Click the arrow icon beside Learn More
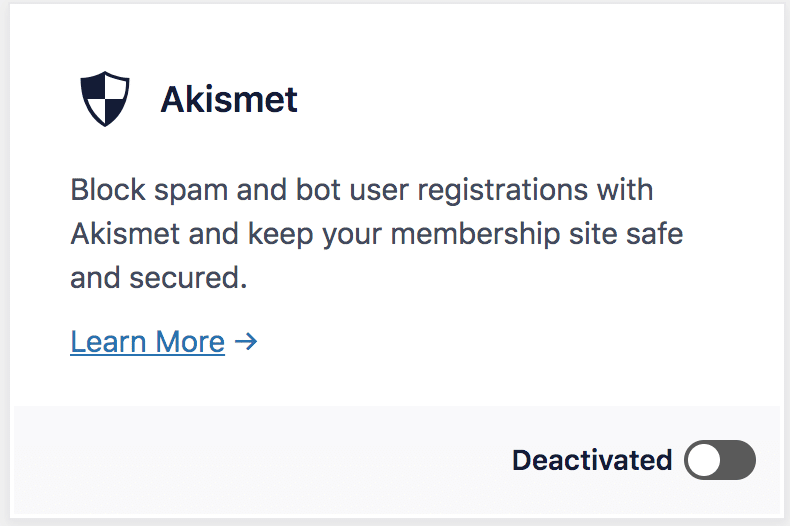Viewport: 790px width, 526px height. click(246, 342)
